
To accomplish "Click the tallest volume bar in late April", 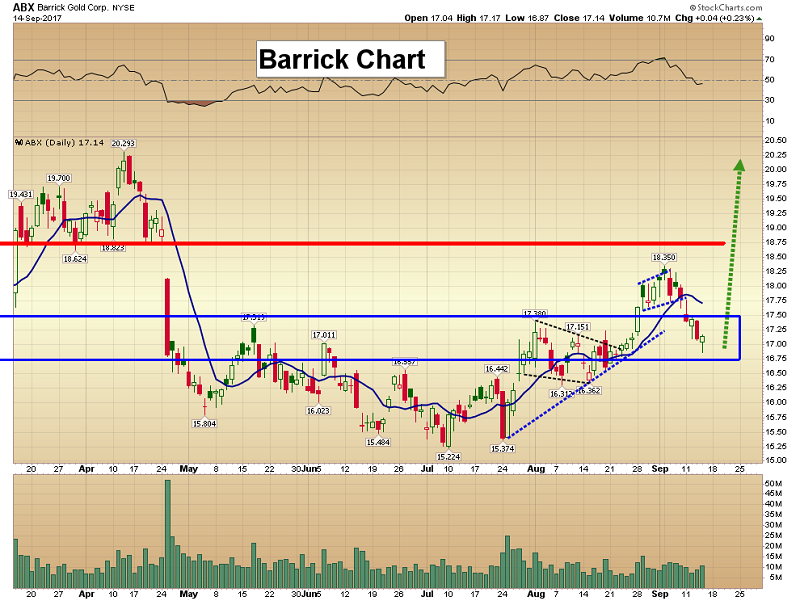I will tap(167, 534).
